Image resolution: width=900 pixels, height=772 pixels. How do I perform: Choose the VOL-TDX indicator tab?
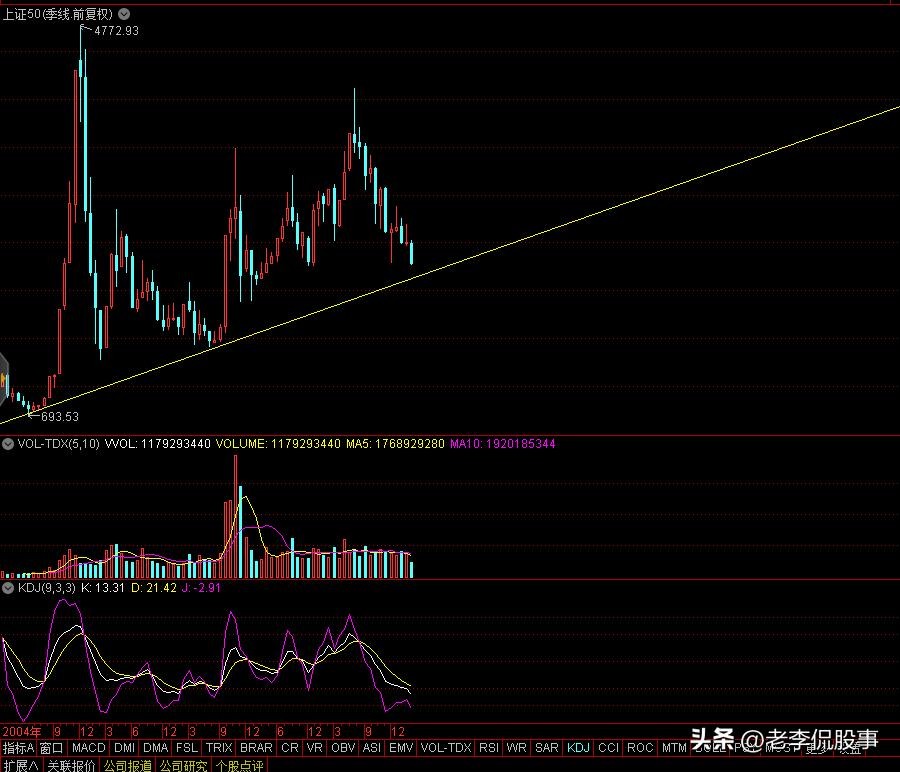(x=446, y=748)
